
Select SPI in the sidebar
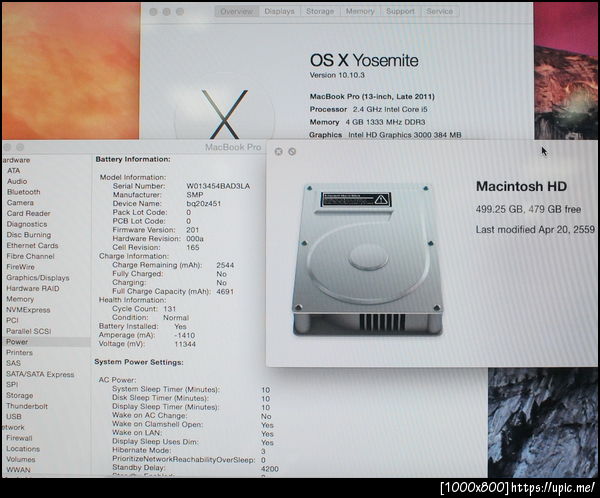(x=12, y=384)
